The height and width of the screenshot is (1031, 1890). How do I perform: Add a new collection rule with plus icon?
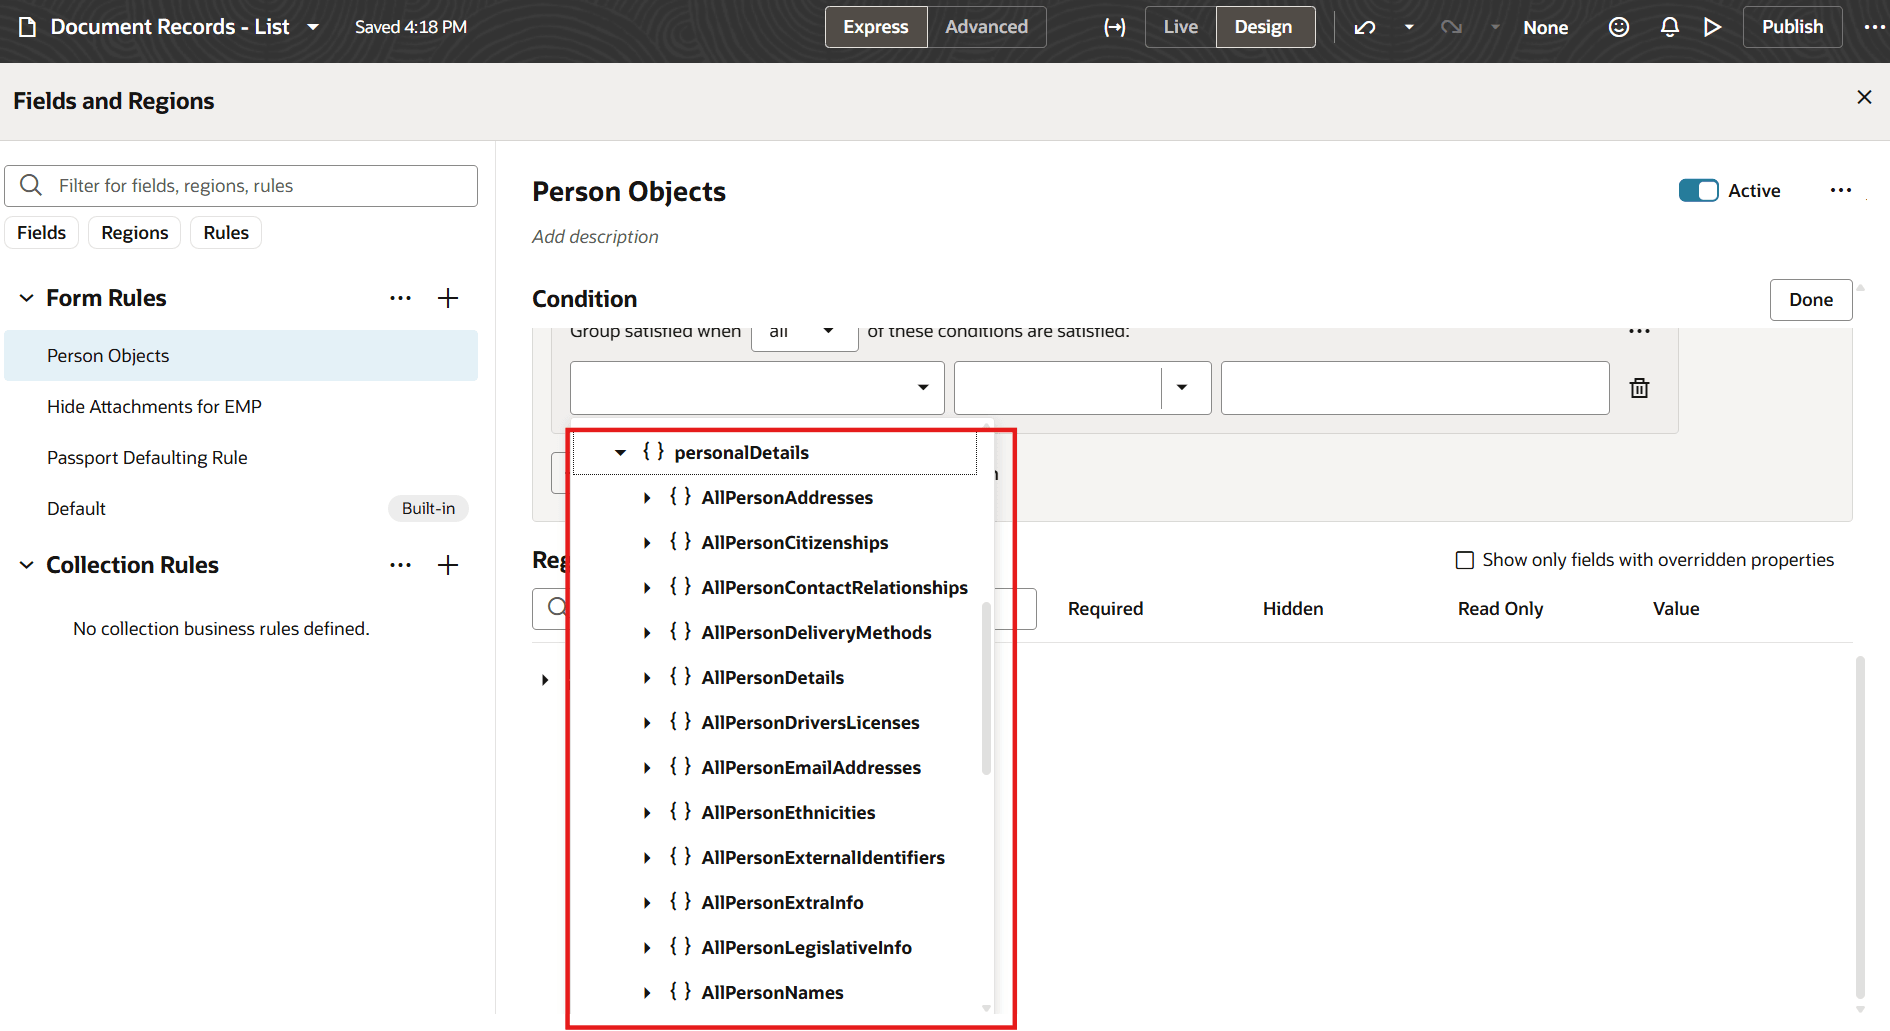click(448, 565)
